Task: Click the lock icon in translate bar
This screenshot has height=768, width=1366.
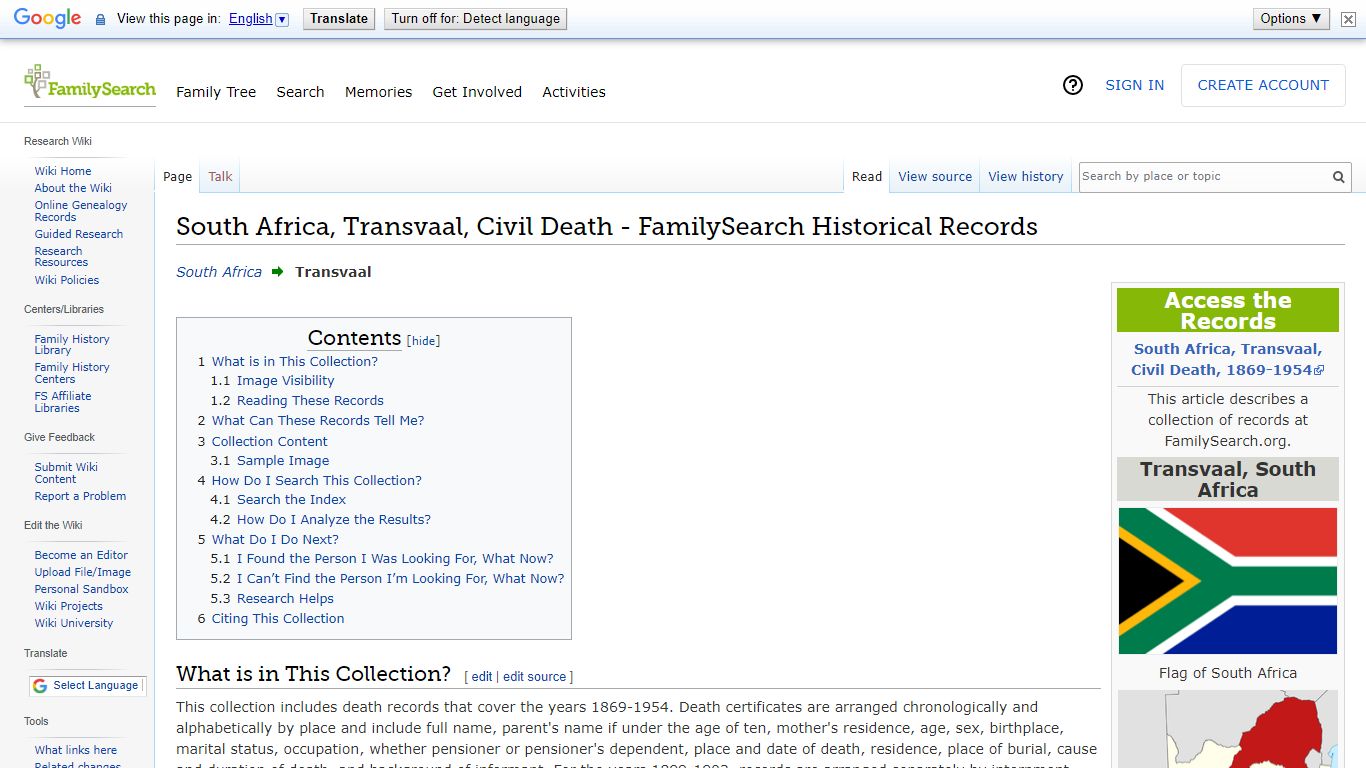Action: 100,19
